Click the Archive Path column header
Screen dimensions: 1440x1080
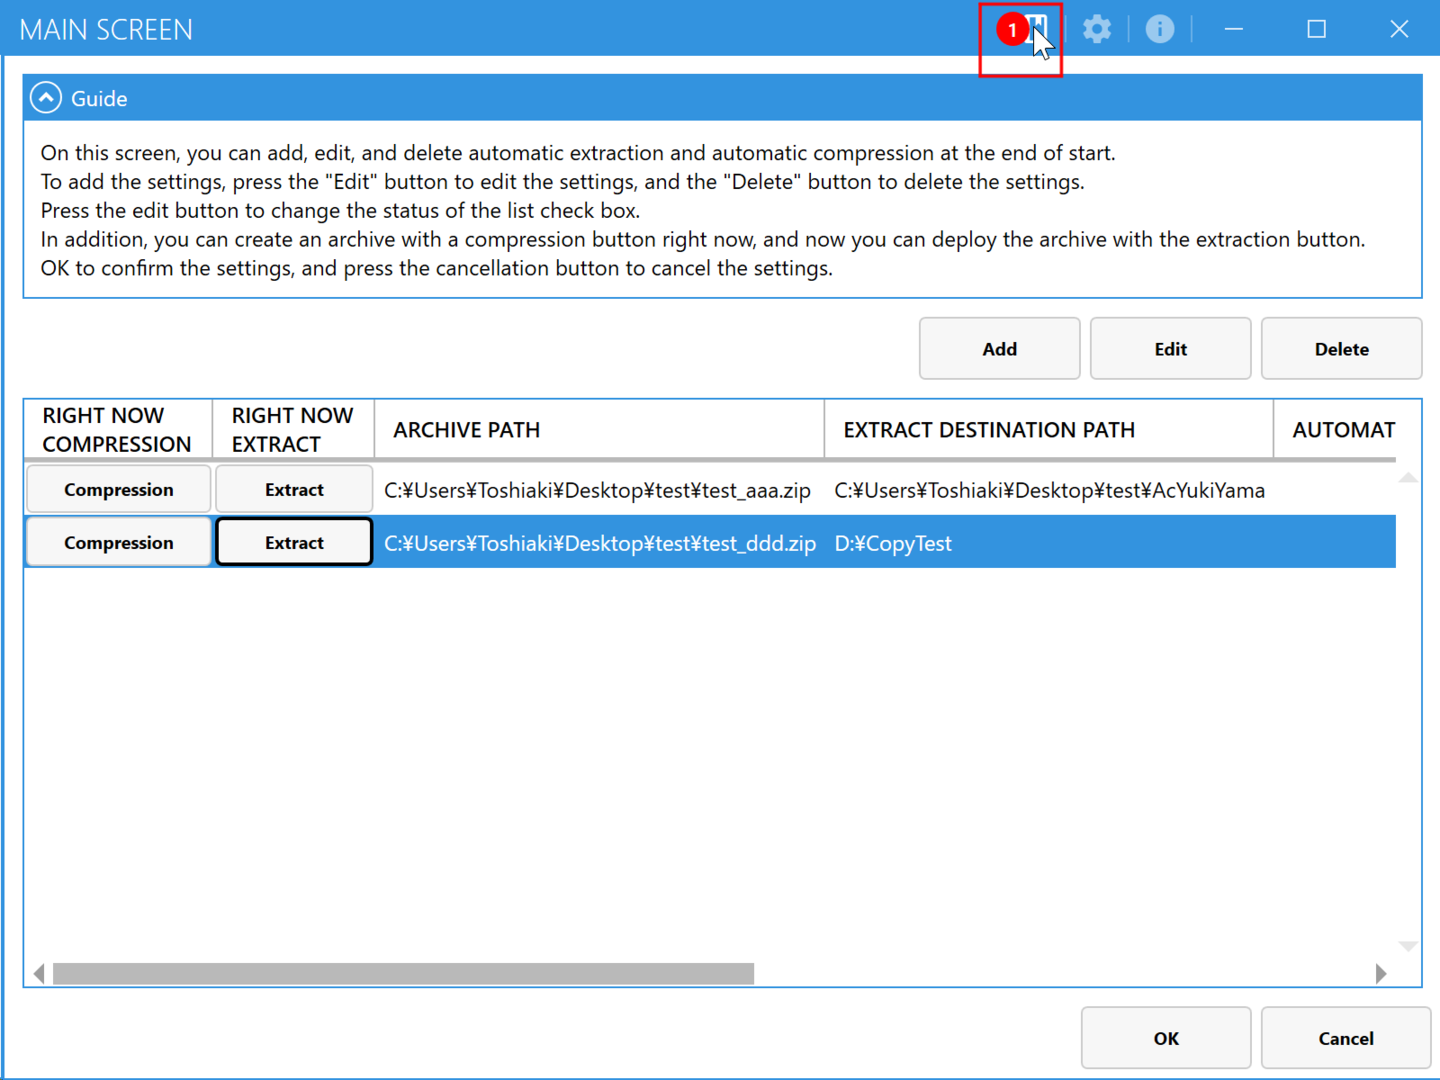[x=598, y=430]
